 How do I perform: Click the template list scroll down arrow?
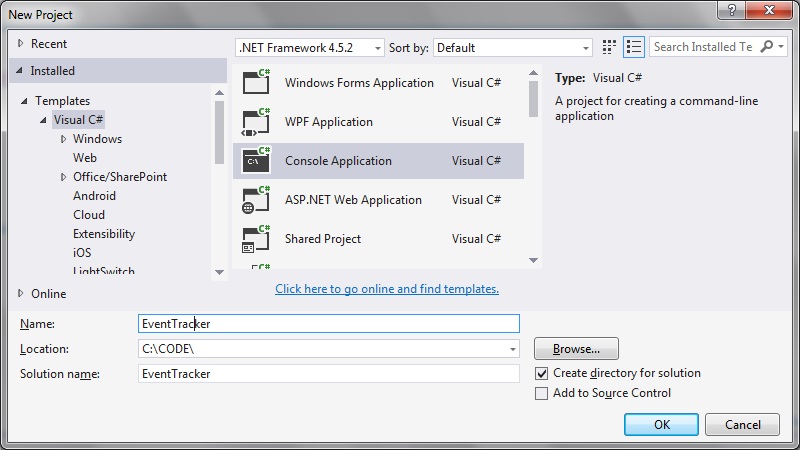(x=533, y=260)
